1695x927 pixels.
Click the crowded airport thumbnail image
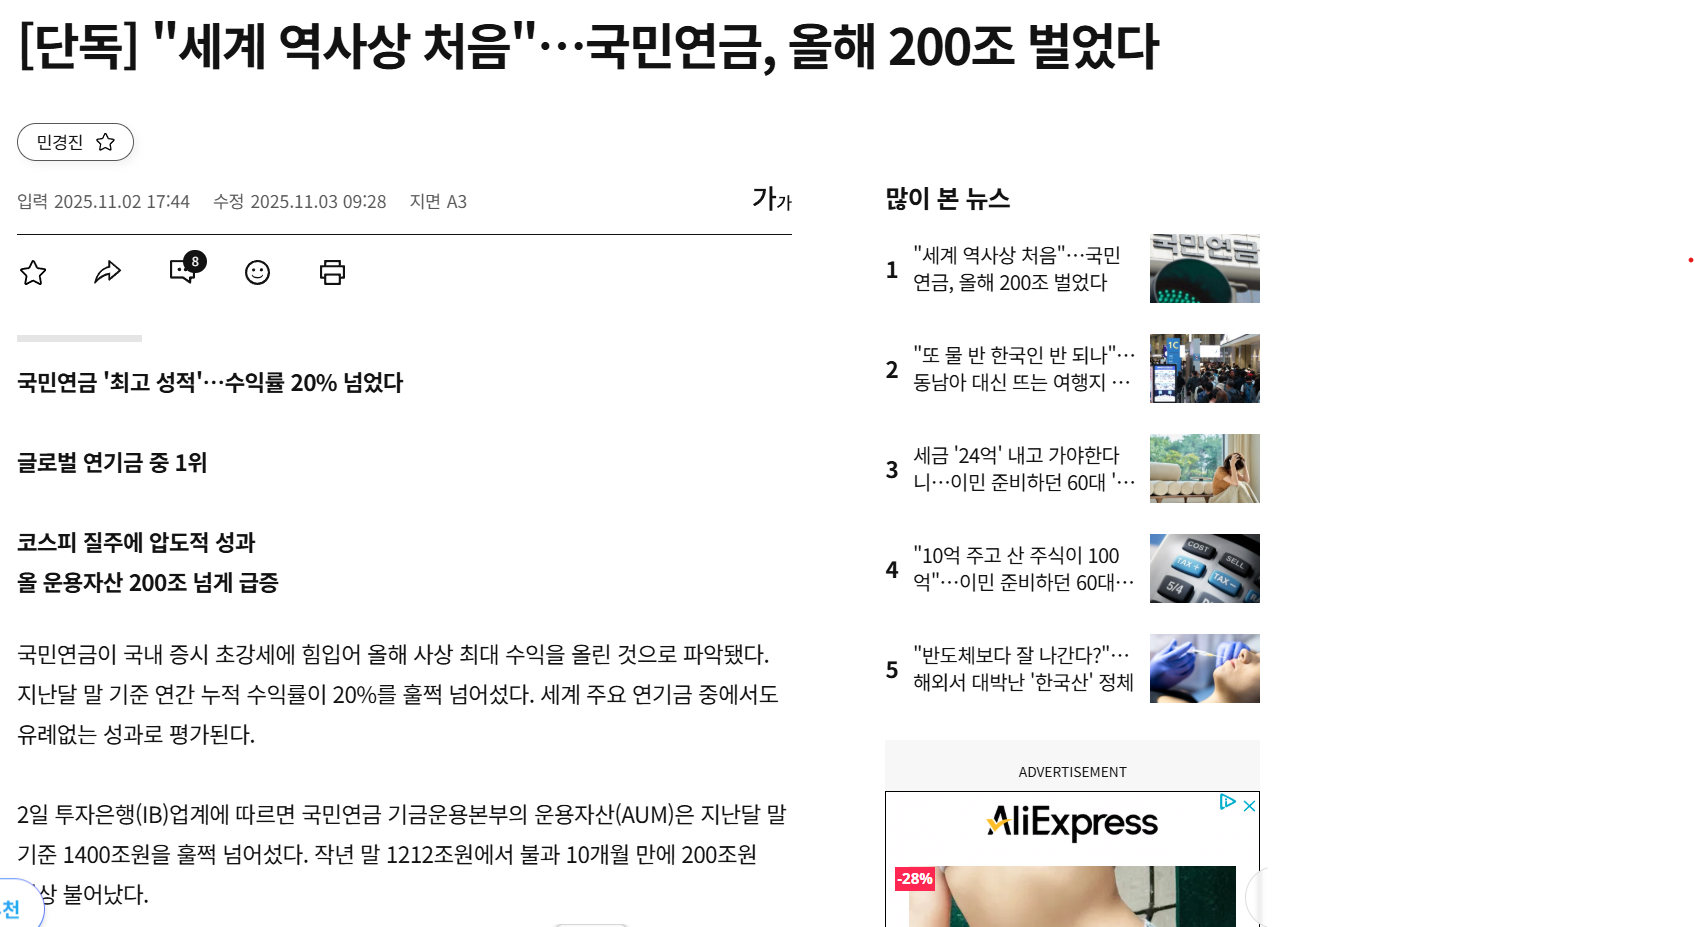tap(1204, 369)
